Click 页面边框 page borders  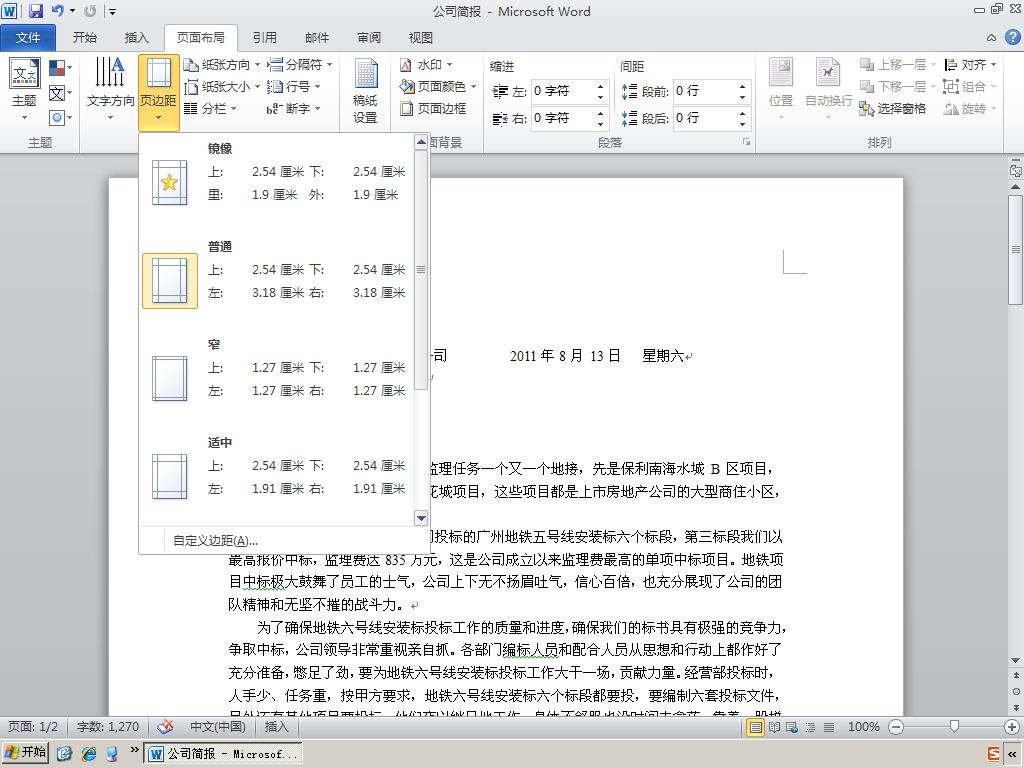click(x=433, y=108)
